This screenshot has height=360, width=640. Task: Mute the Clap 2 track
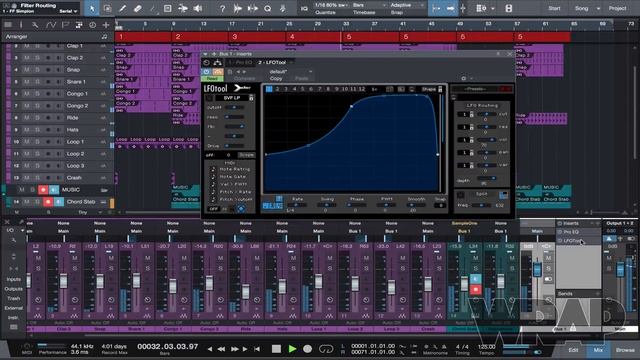coord(27,58)
